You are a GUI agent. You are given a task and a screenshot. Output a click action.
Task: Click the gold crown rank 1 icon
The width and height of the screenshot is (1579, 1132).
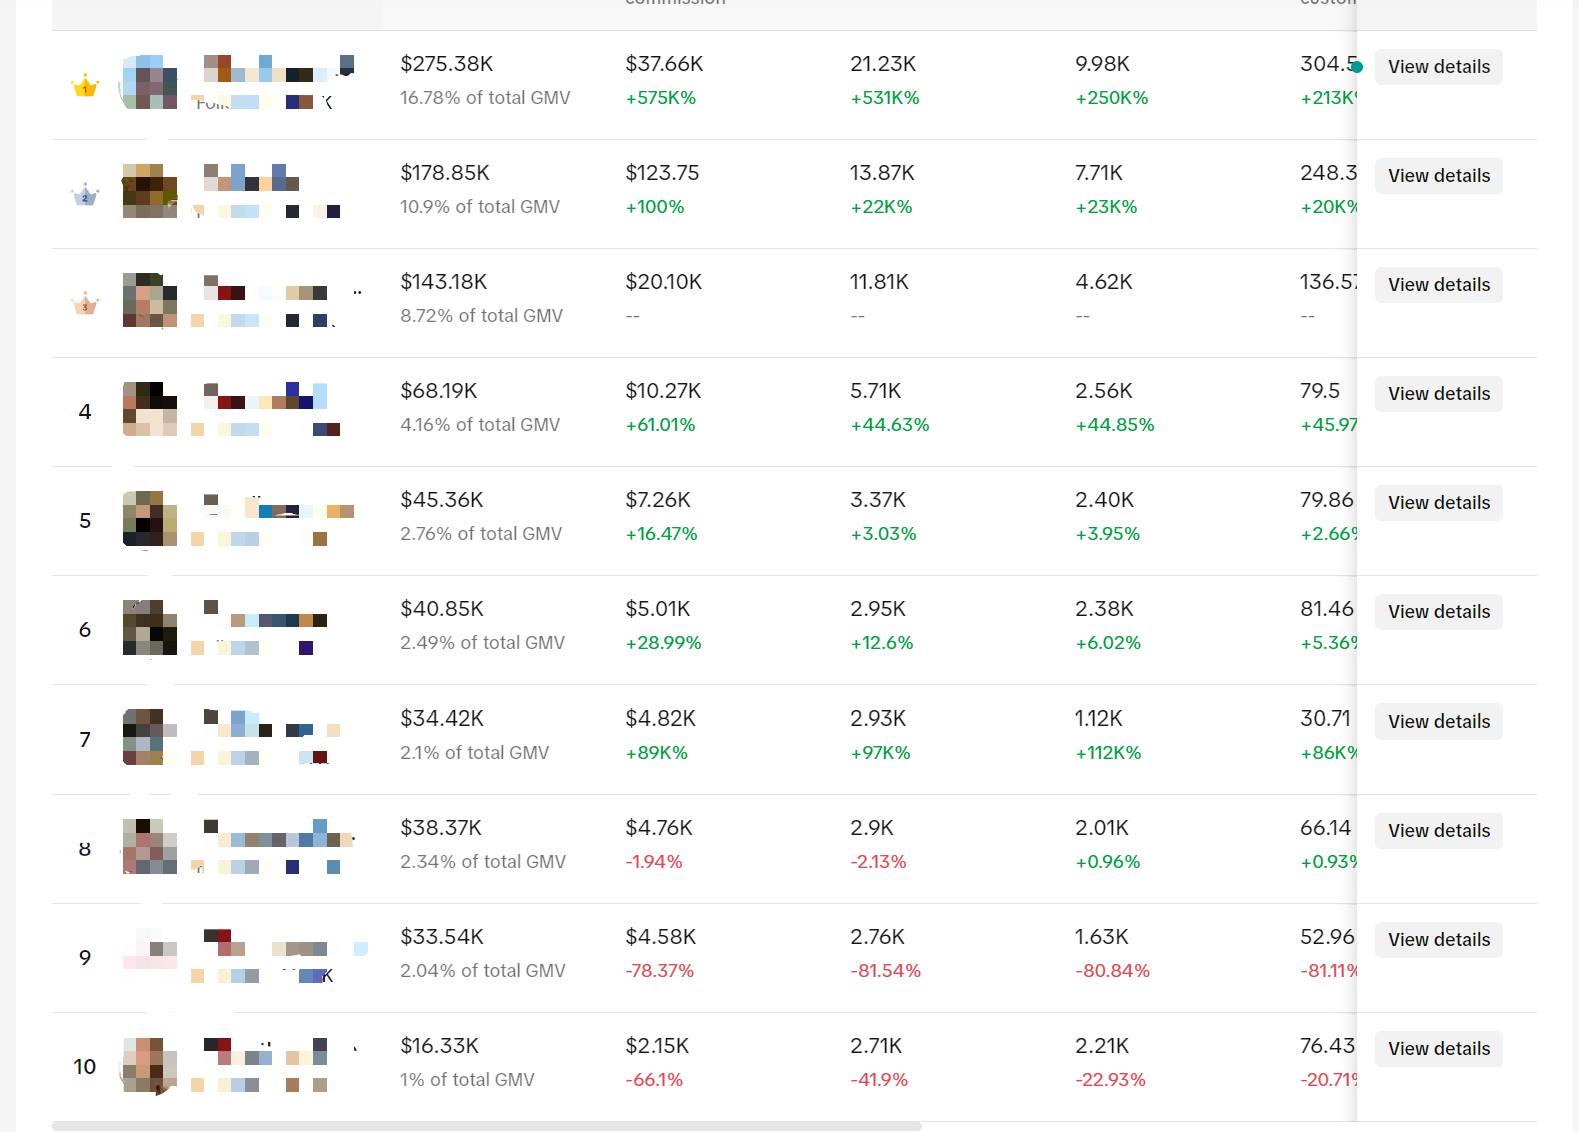(85, 86)
